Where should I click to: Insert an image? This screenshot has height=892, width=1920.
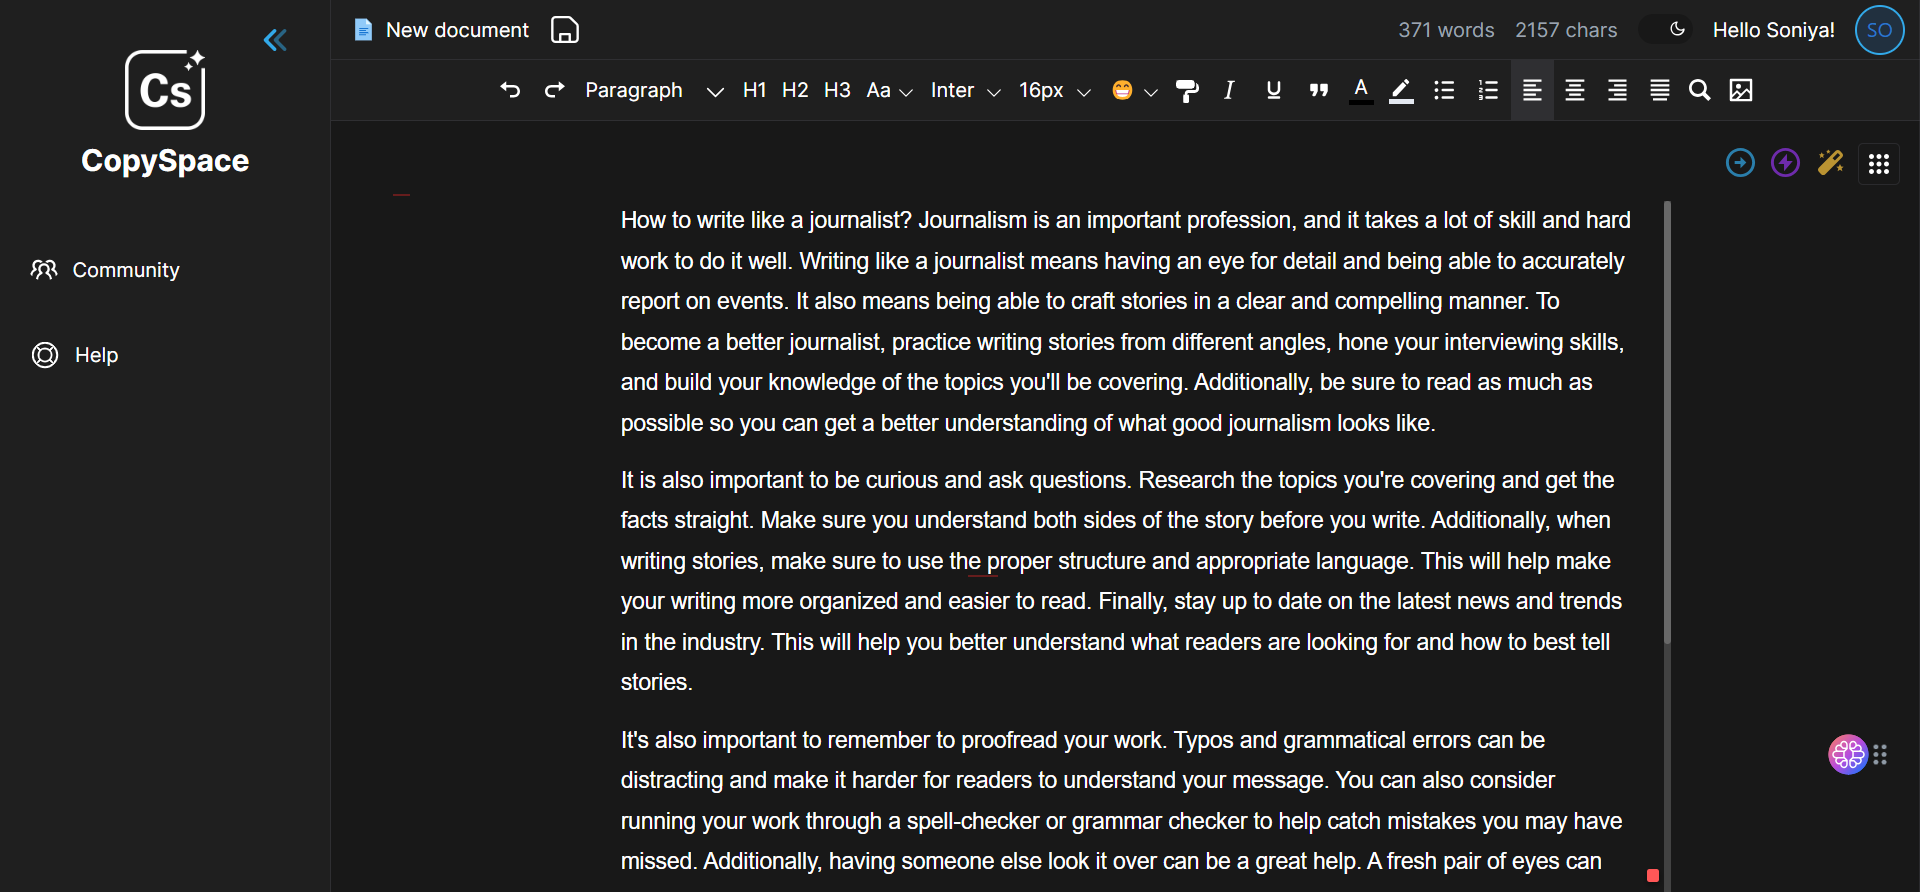[x=1741, y=90]
